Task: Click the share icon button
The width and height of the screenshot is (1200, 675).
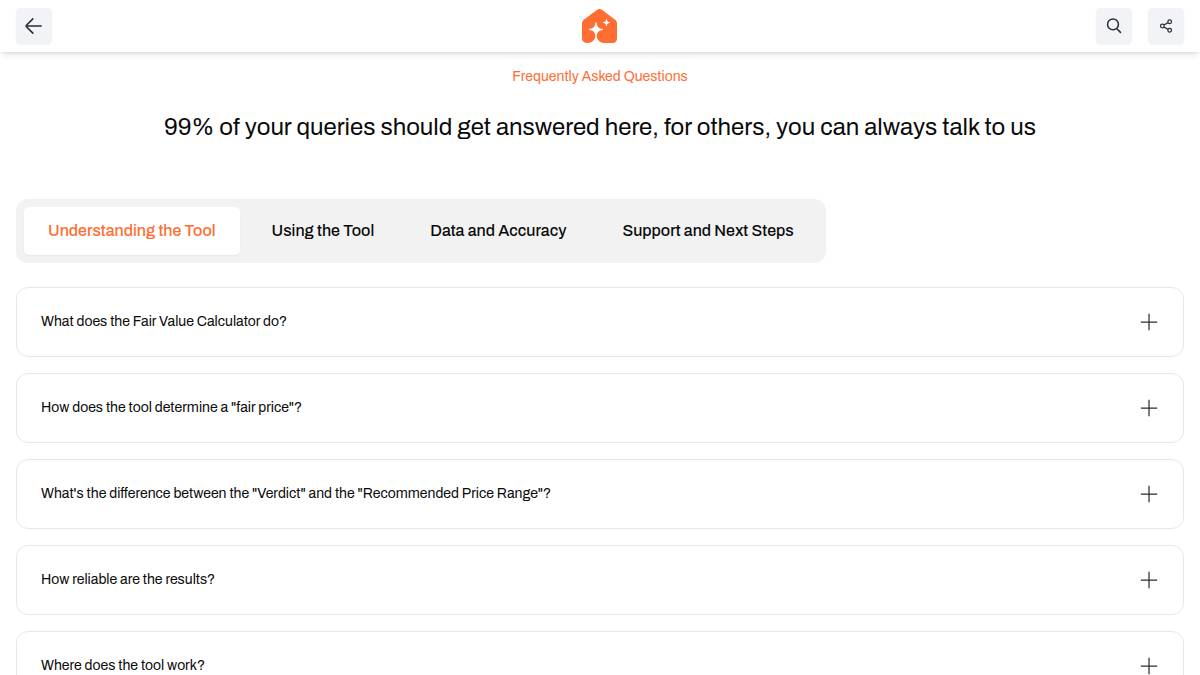Action: [1166, 27]
